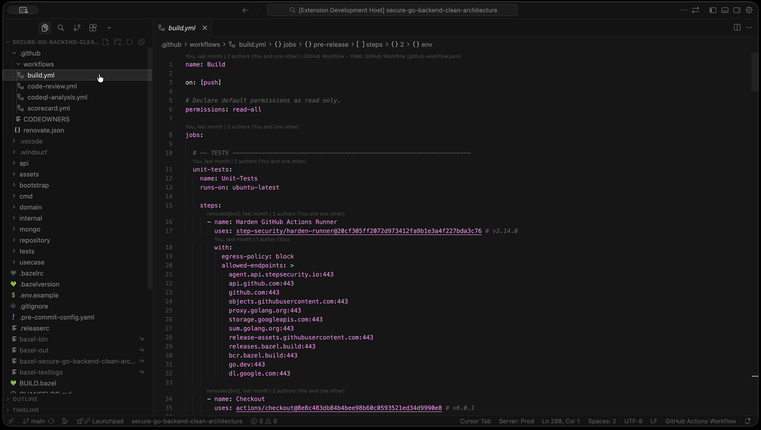The height and width of the screenshot is (430, 761).
Task: Open code-review.yml in explorer
Action: pyautogui.click(x=78, y=86)
